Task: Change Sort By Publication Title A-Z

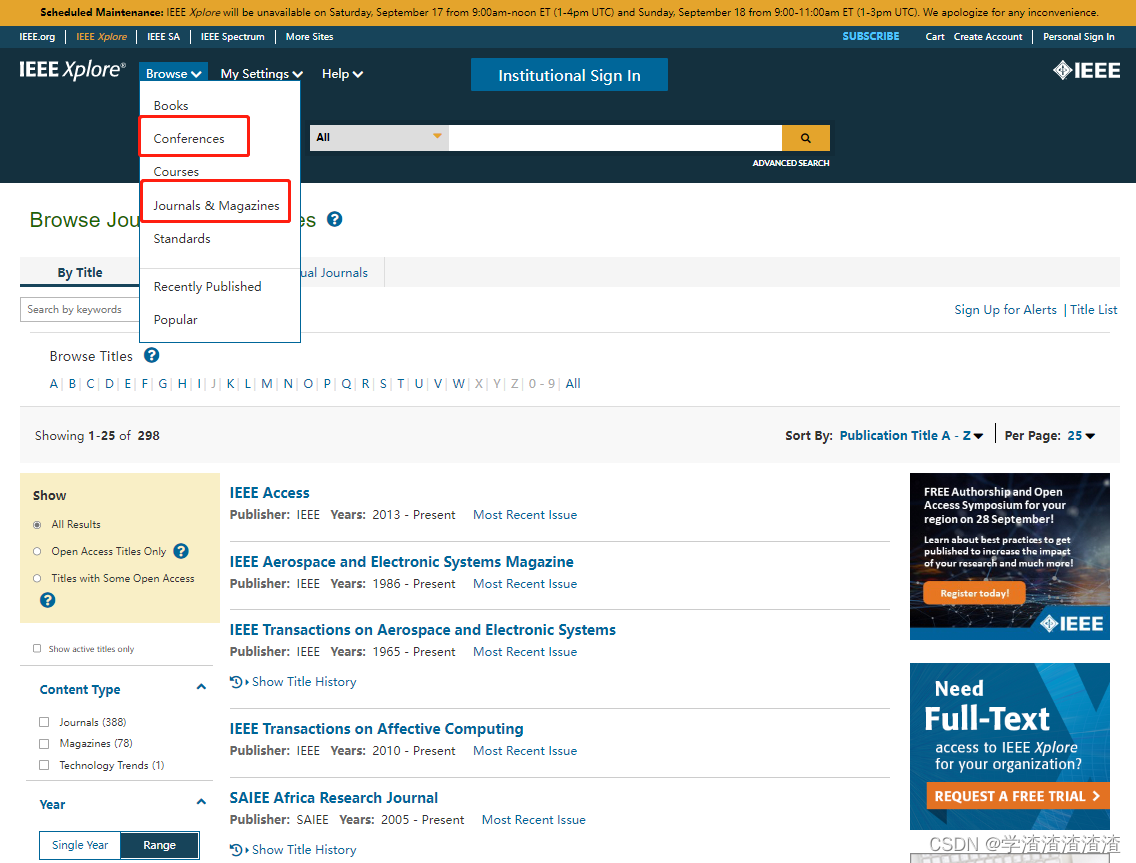Action: click(x=911, y=435)
